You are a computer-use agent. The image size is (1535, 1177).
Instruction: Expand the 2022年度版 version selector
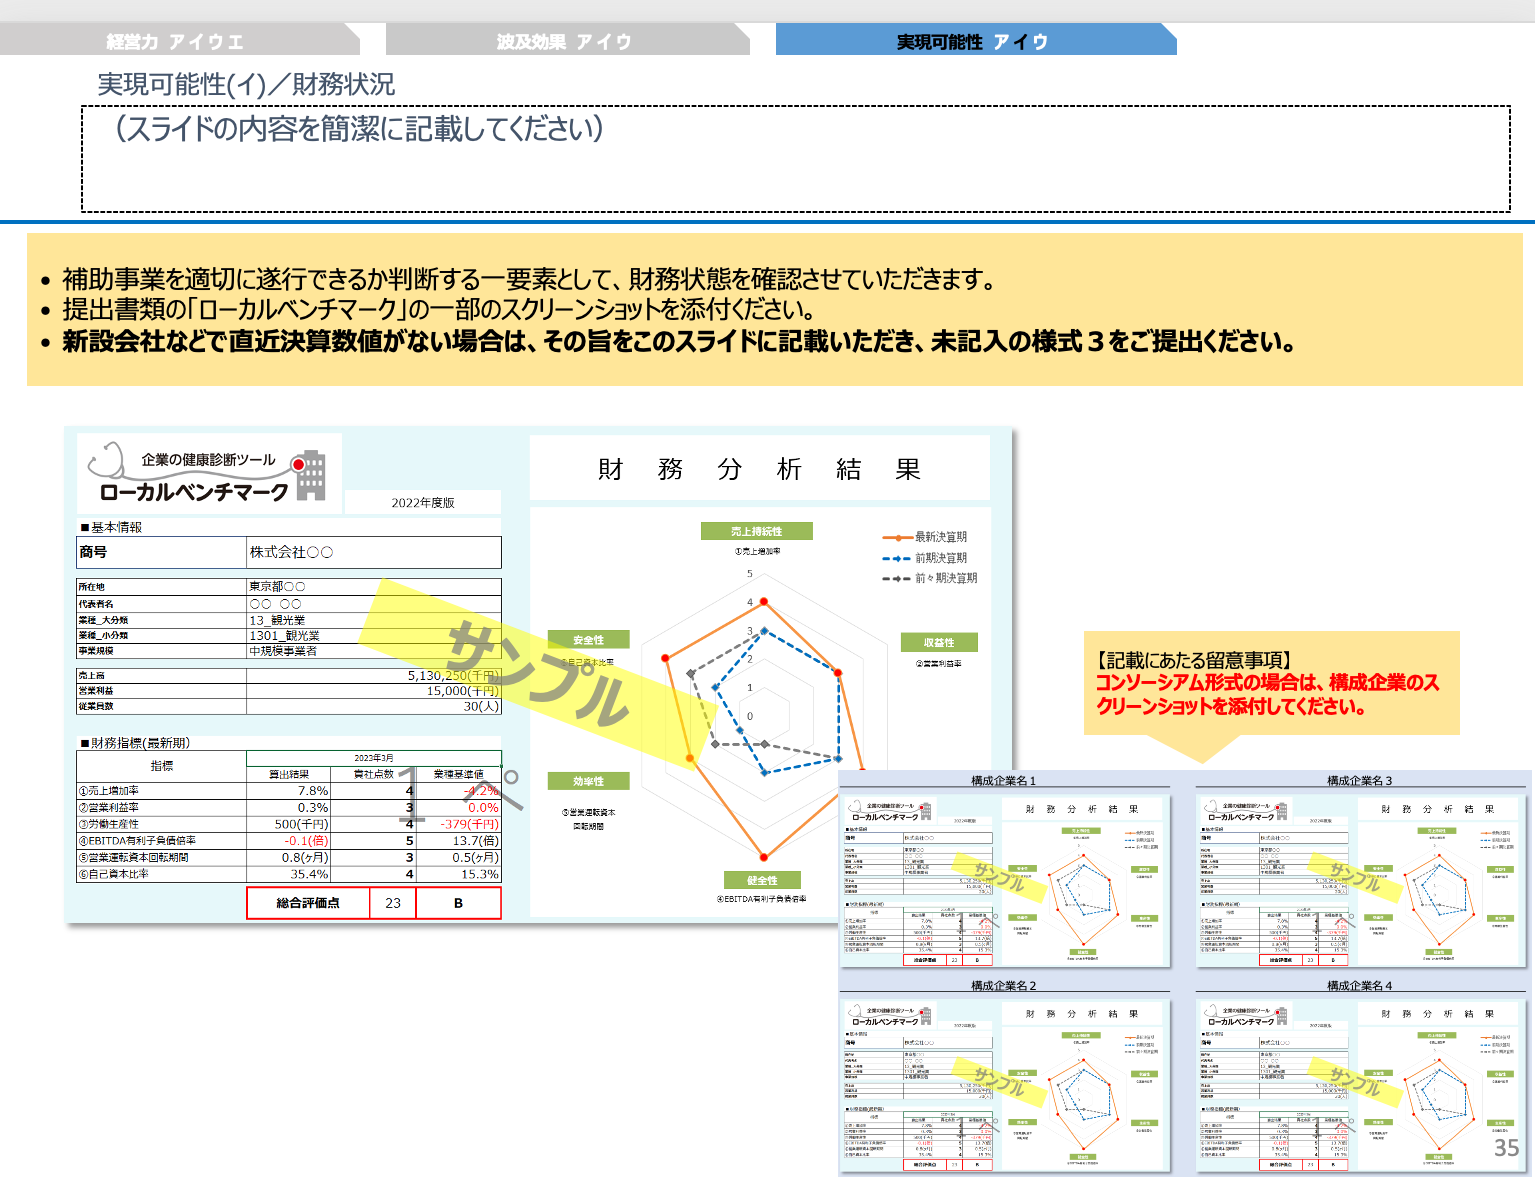pos(424,502)
